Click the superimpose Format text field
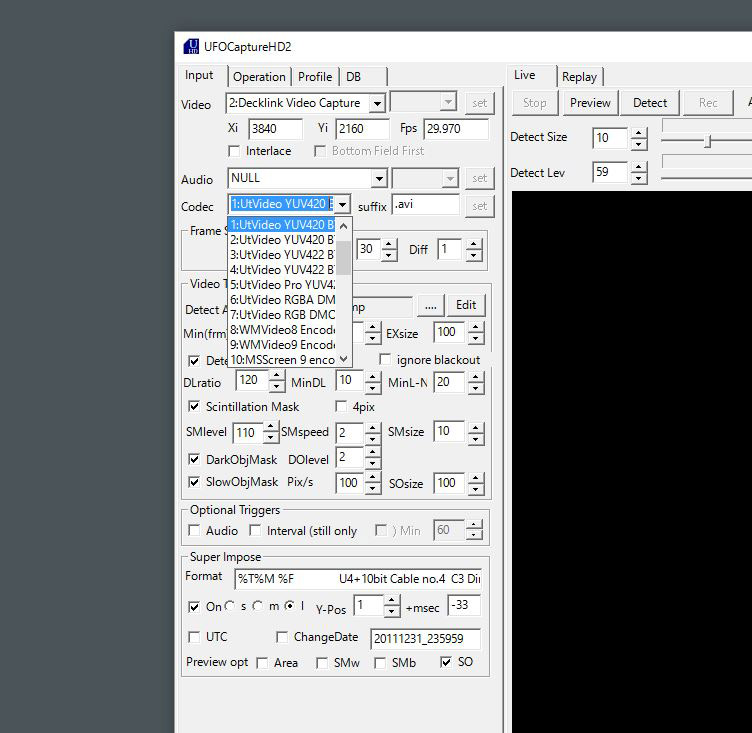Viewport: 752px width, 733px height. tap(358, 579)
